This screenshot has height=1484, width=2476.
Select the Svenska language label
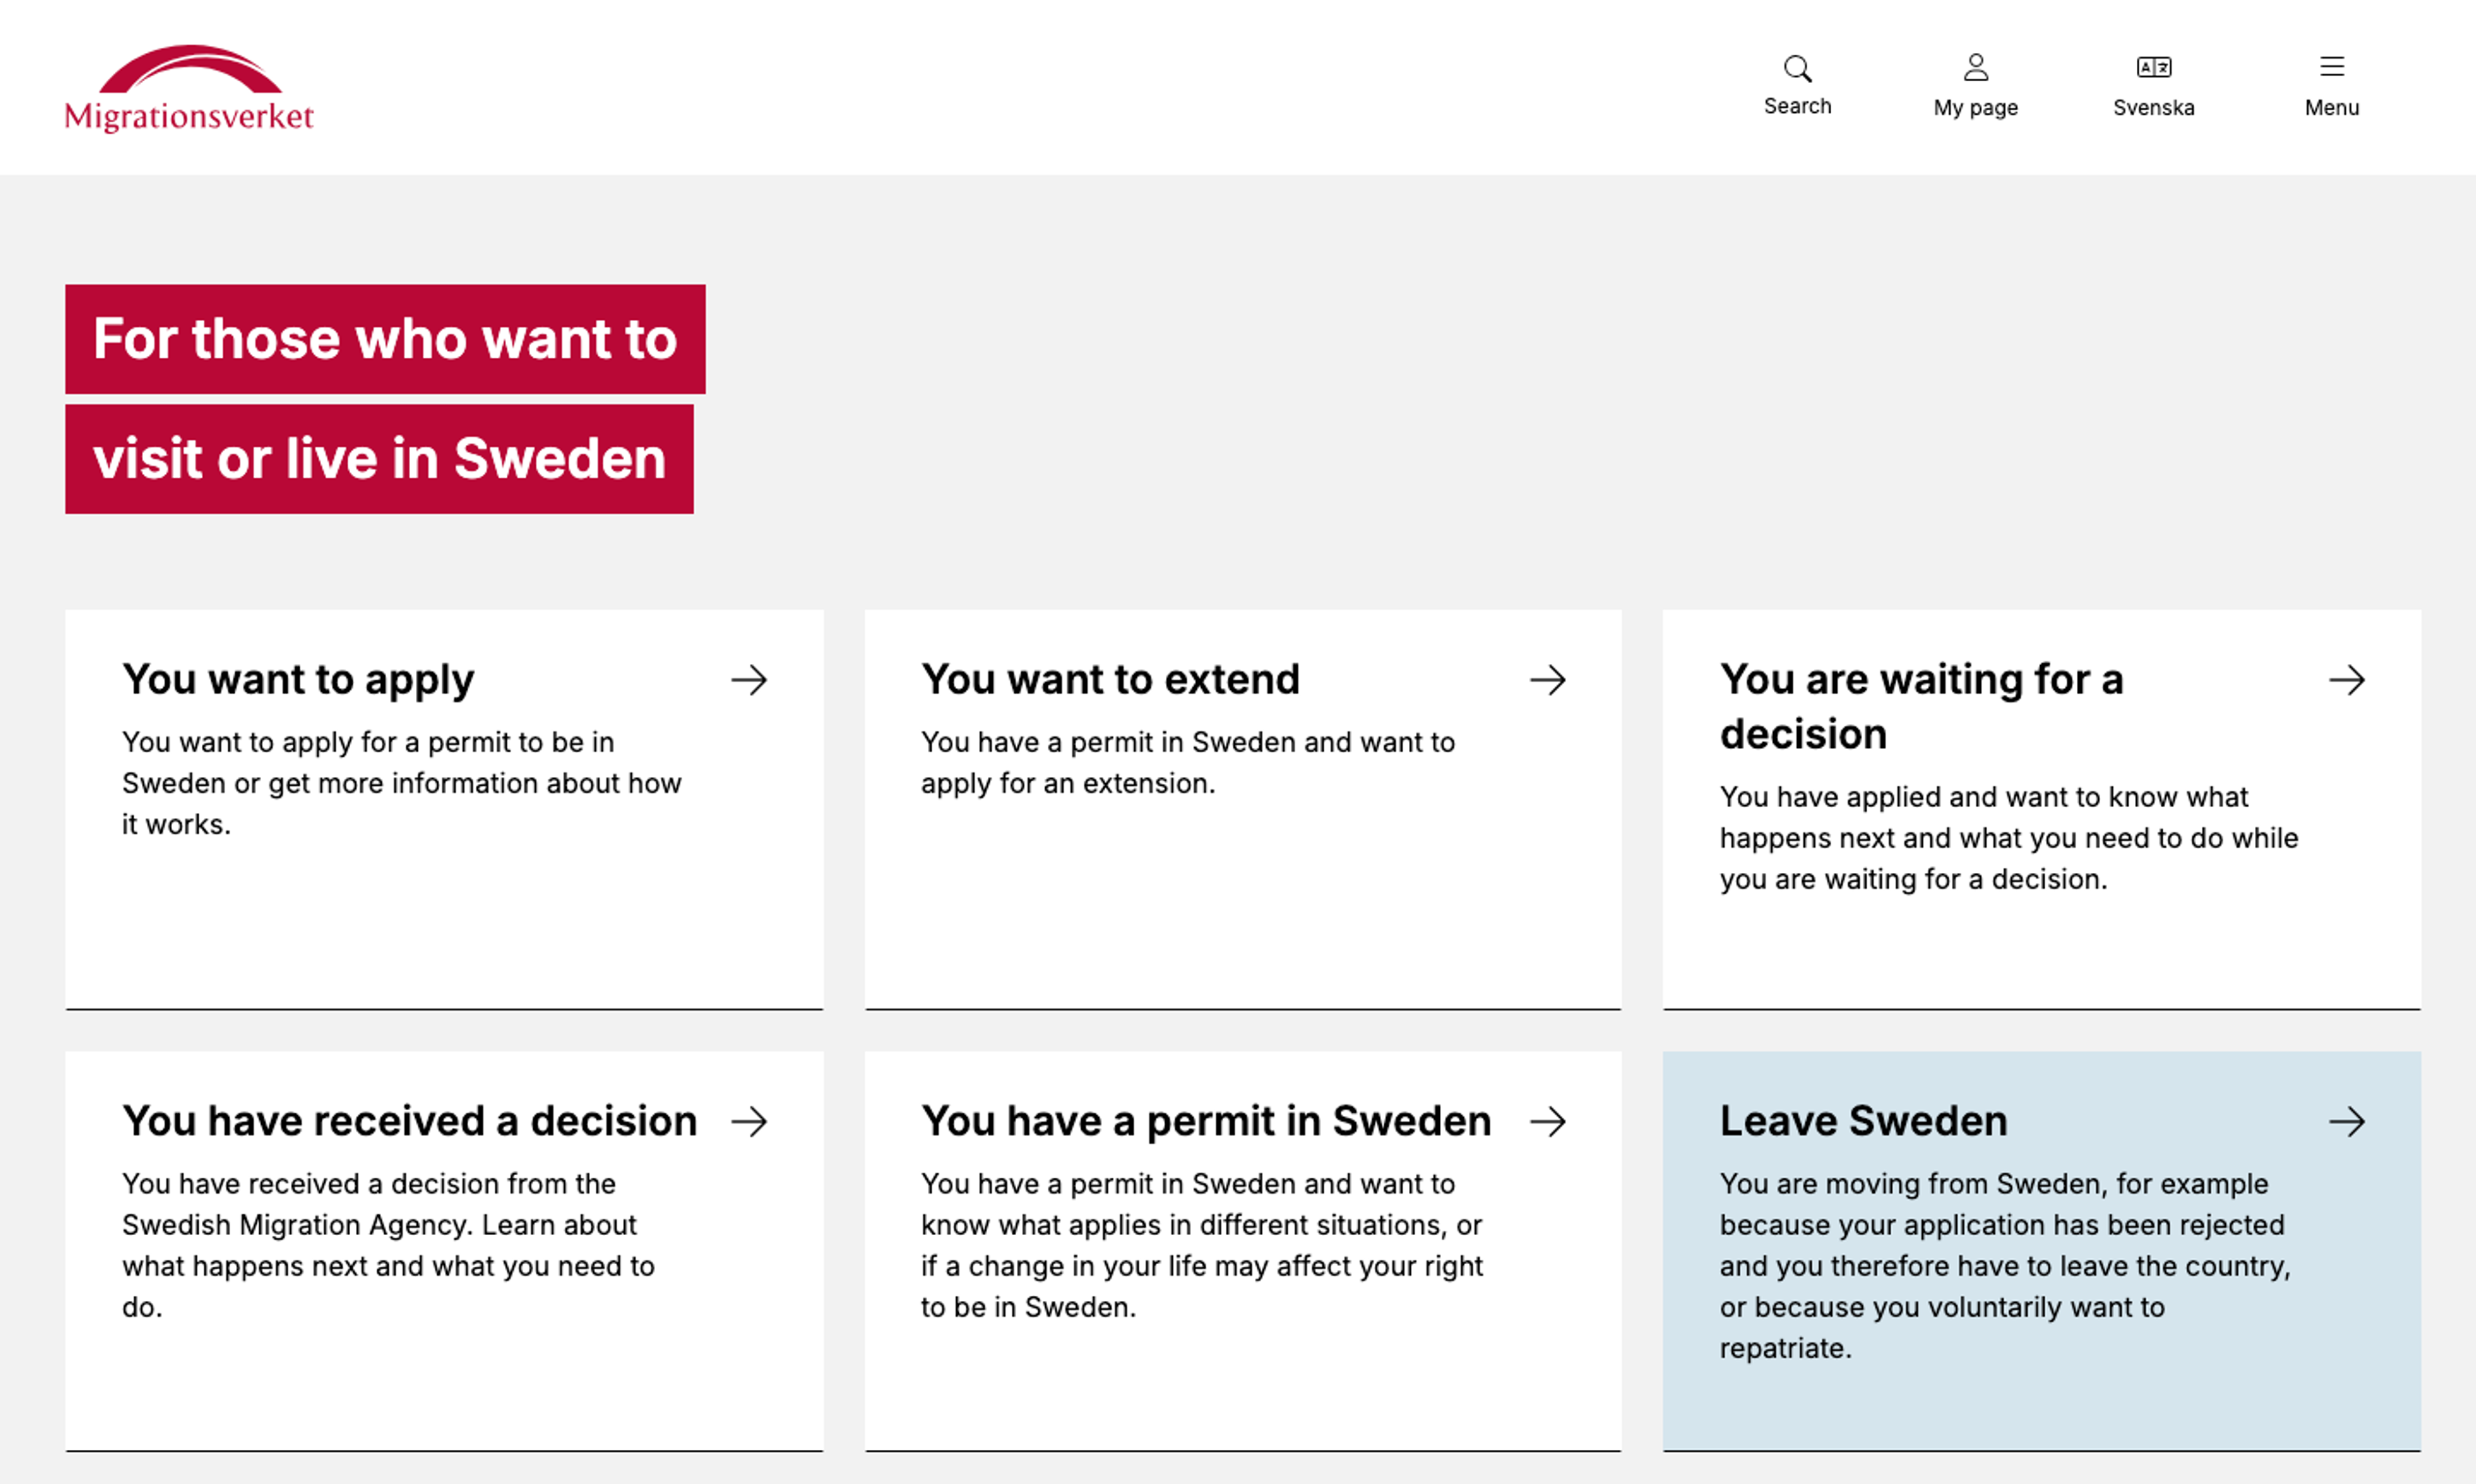[x=2153, y=108]
